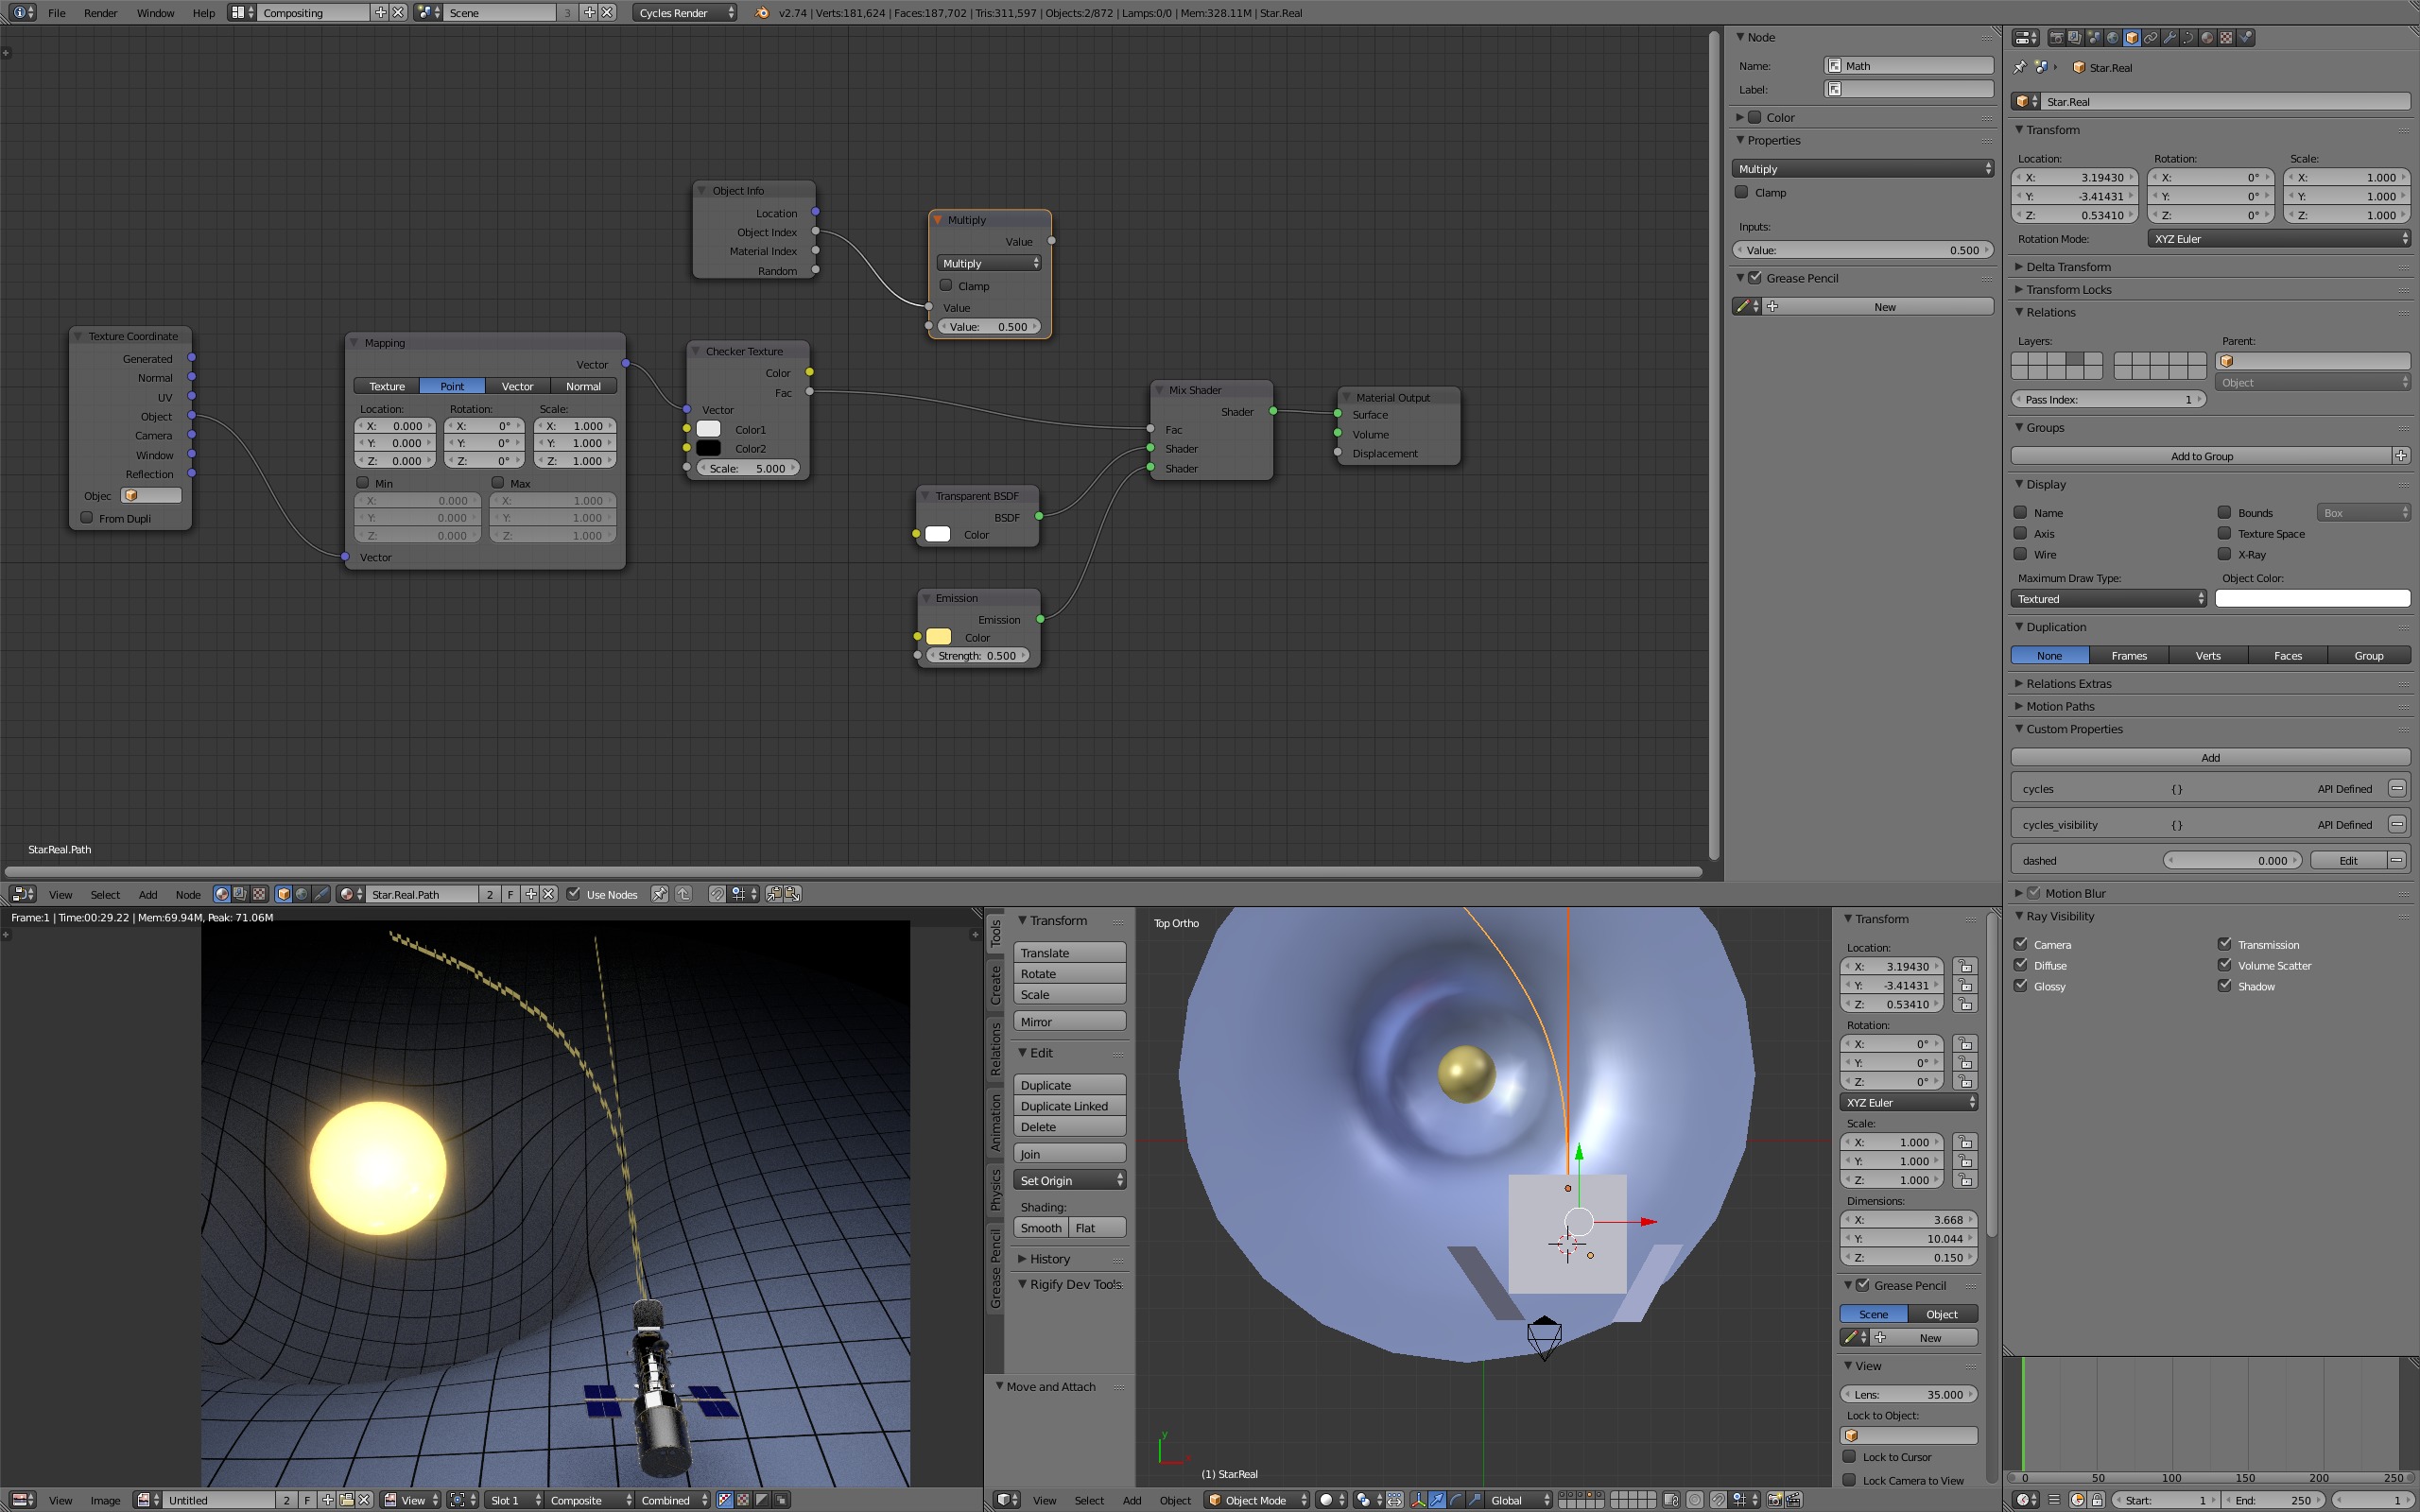Enable Clamp in the Multiply node
The height and width of the screenshot is (1512, 2420).
click(946, 286)
